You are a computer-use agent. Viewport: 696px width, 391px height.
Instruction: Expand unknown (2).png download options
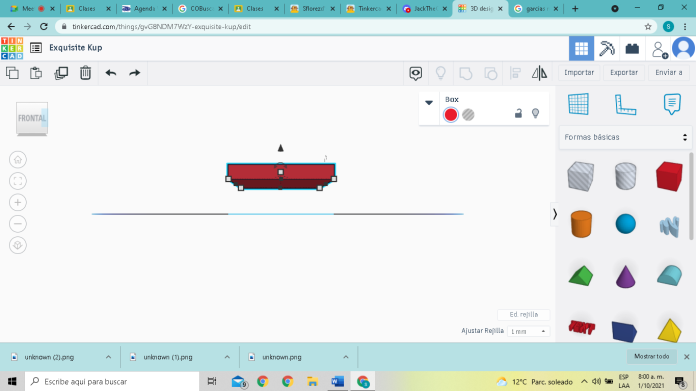(x=108, y=357)
